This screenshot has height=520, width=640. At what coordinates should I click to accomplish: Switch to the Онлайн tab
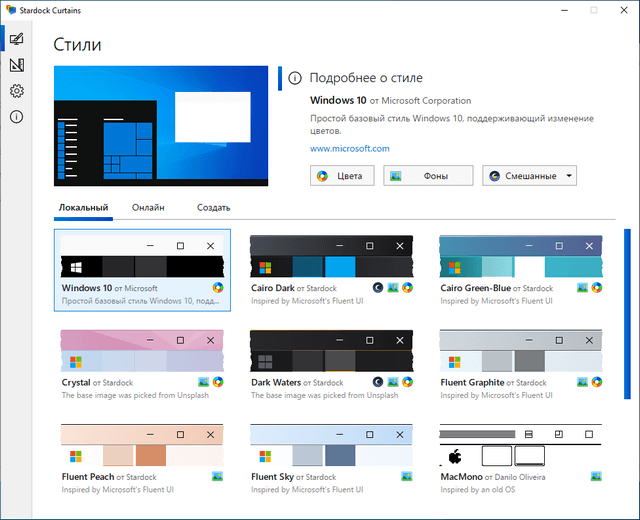pyautogui.click(x=148, y=208)
